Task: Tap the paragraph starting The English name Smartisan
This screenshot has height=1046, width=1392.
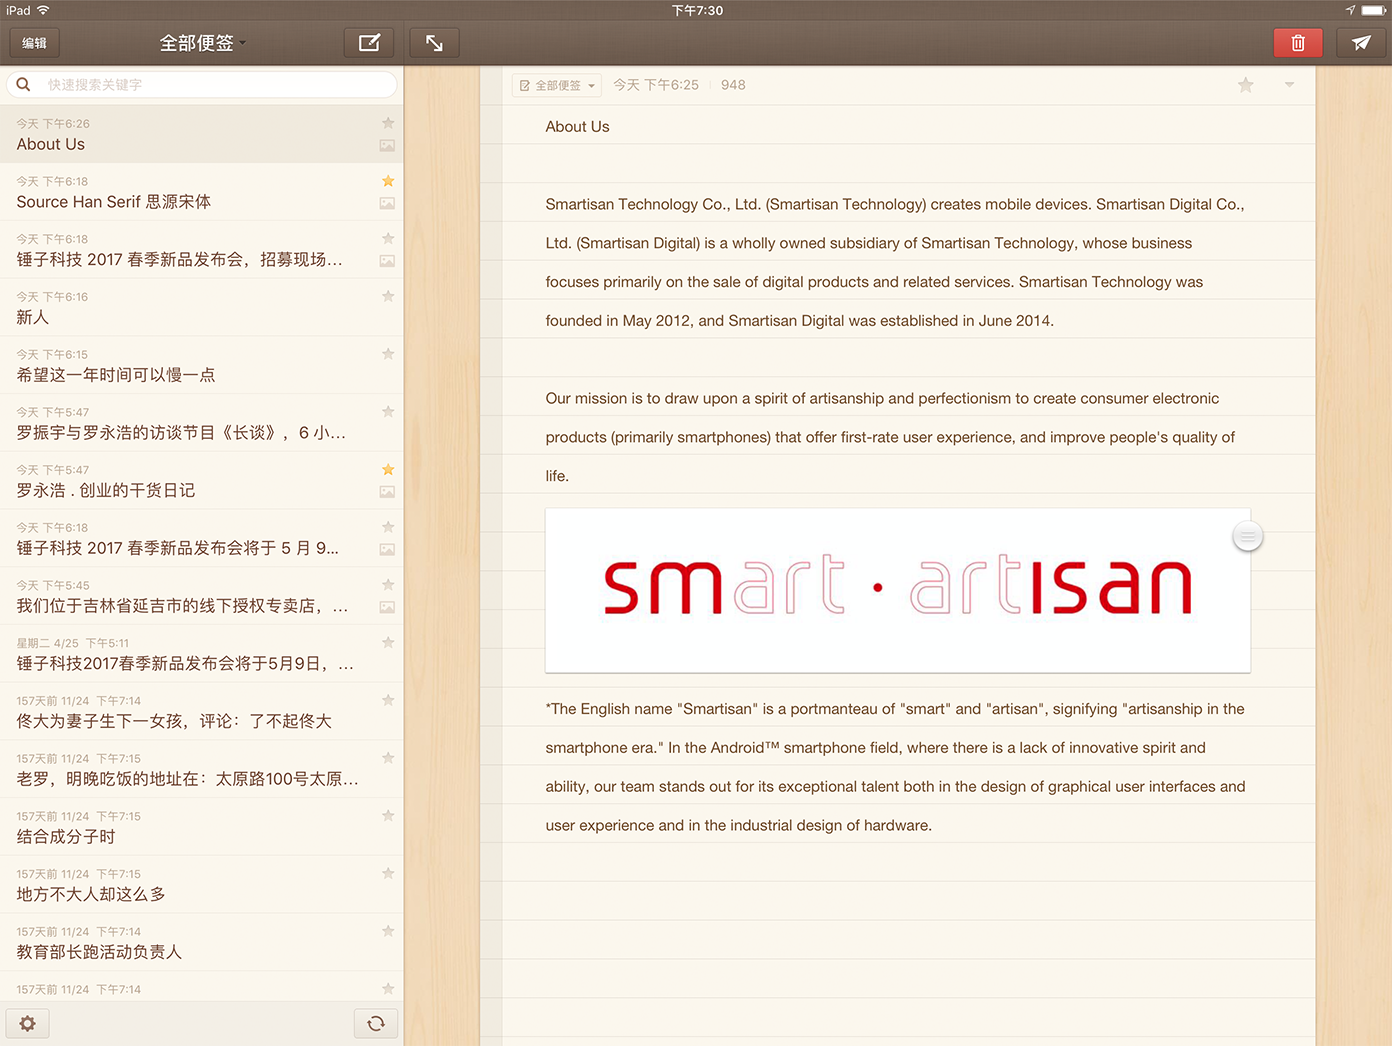Action: [895, 767]
